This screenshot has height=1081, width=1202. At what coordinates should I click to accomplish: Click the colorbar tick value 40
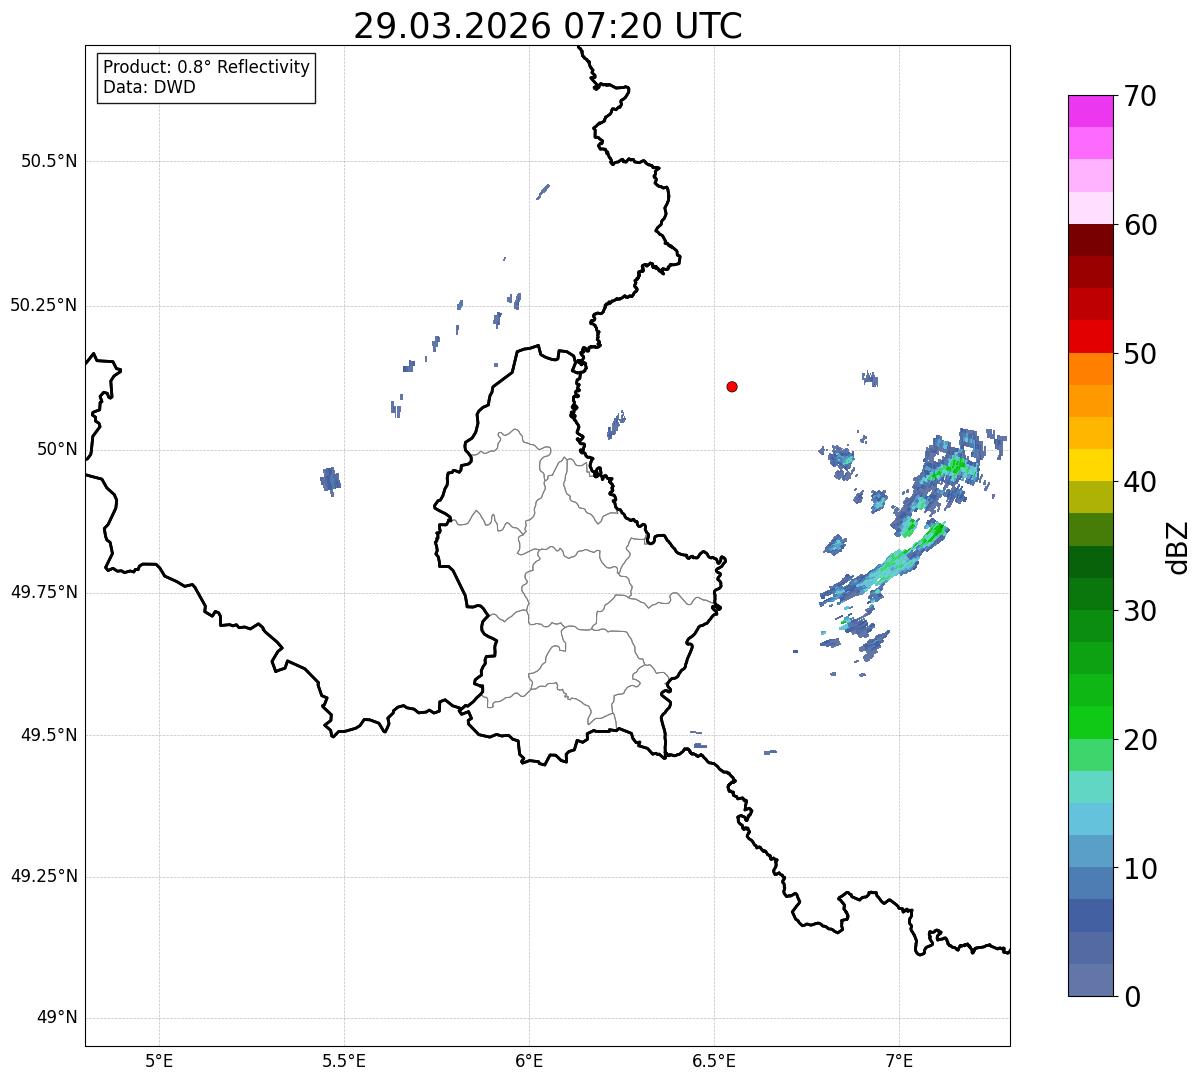(1140, 482)
